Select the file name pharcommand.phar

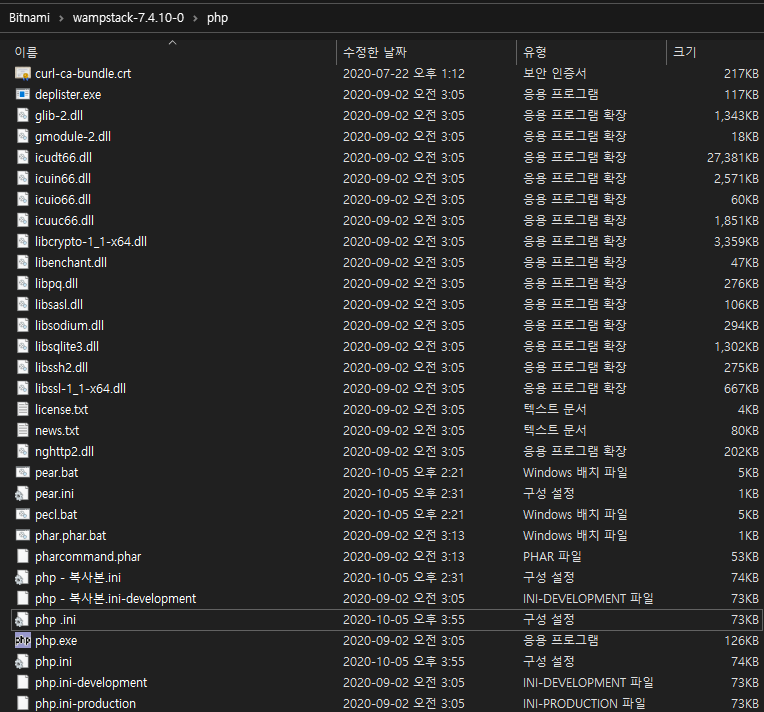88,557
